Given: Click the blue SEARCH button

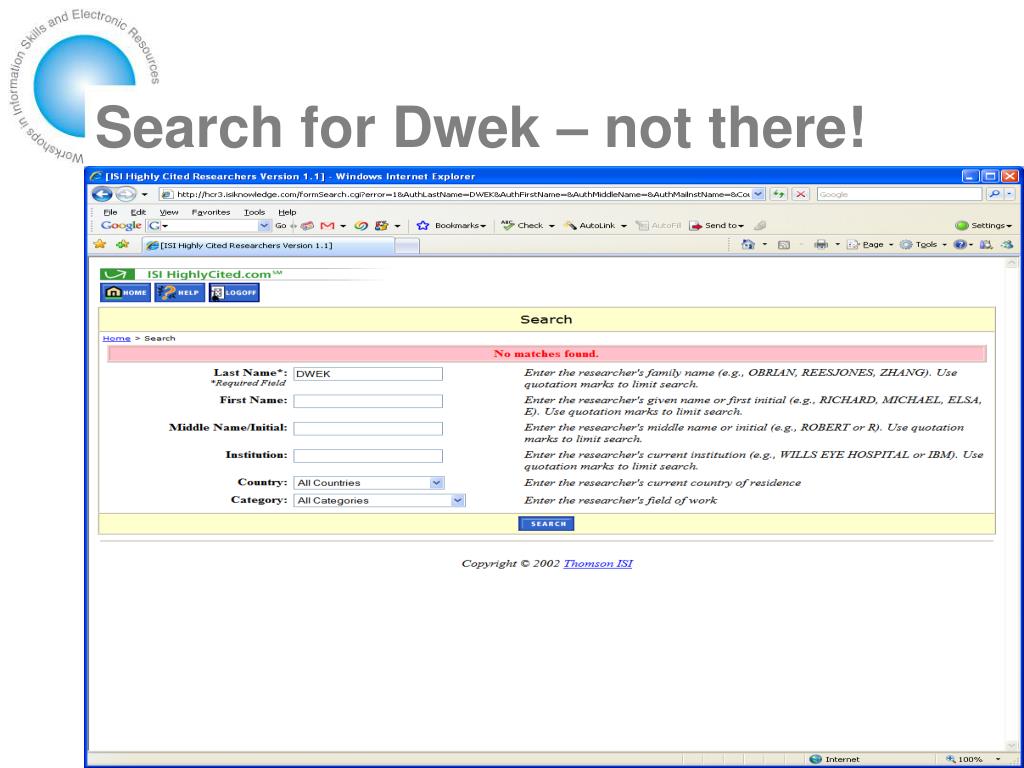Looking at the screenshot, I should (546, 523).
